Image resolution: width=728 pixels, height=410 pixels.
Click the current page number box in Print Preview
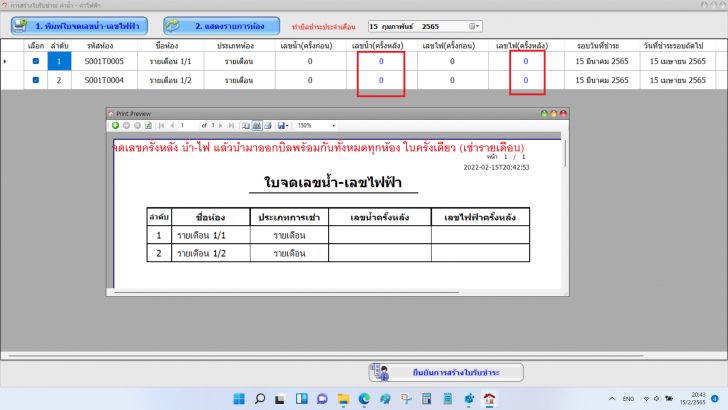[x=188, y=125]
